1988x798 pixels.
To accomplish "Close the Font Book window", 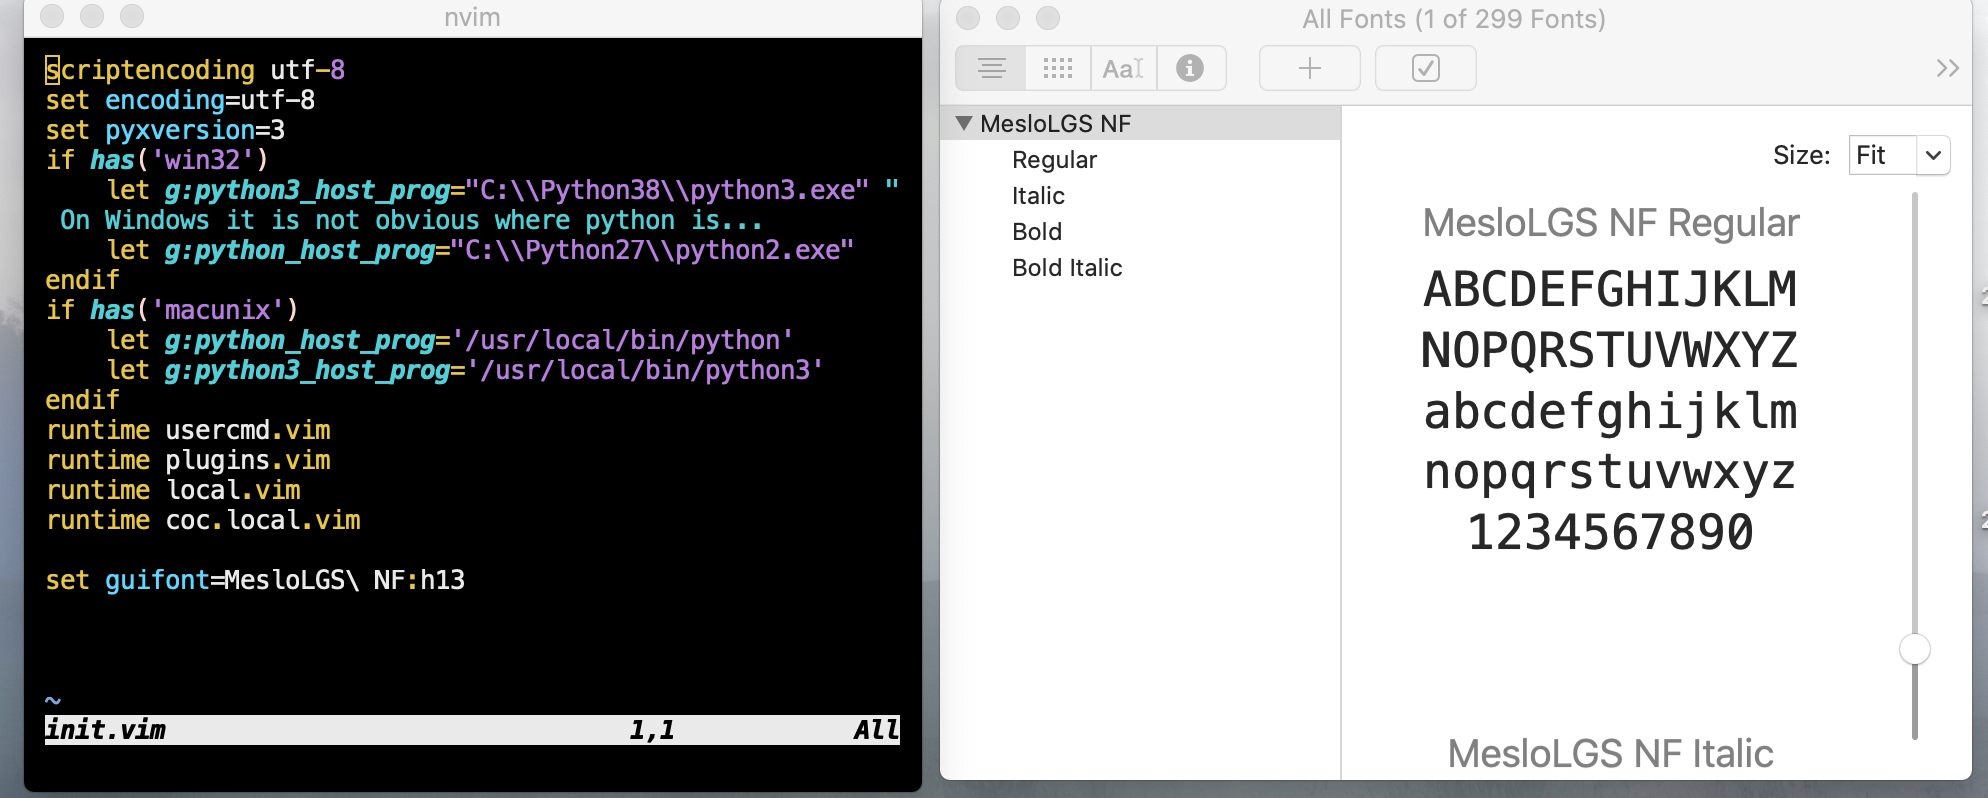I will (x=968, y=18).
